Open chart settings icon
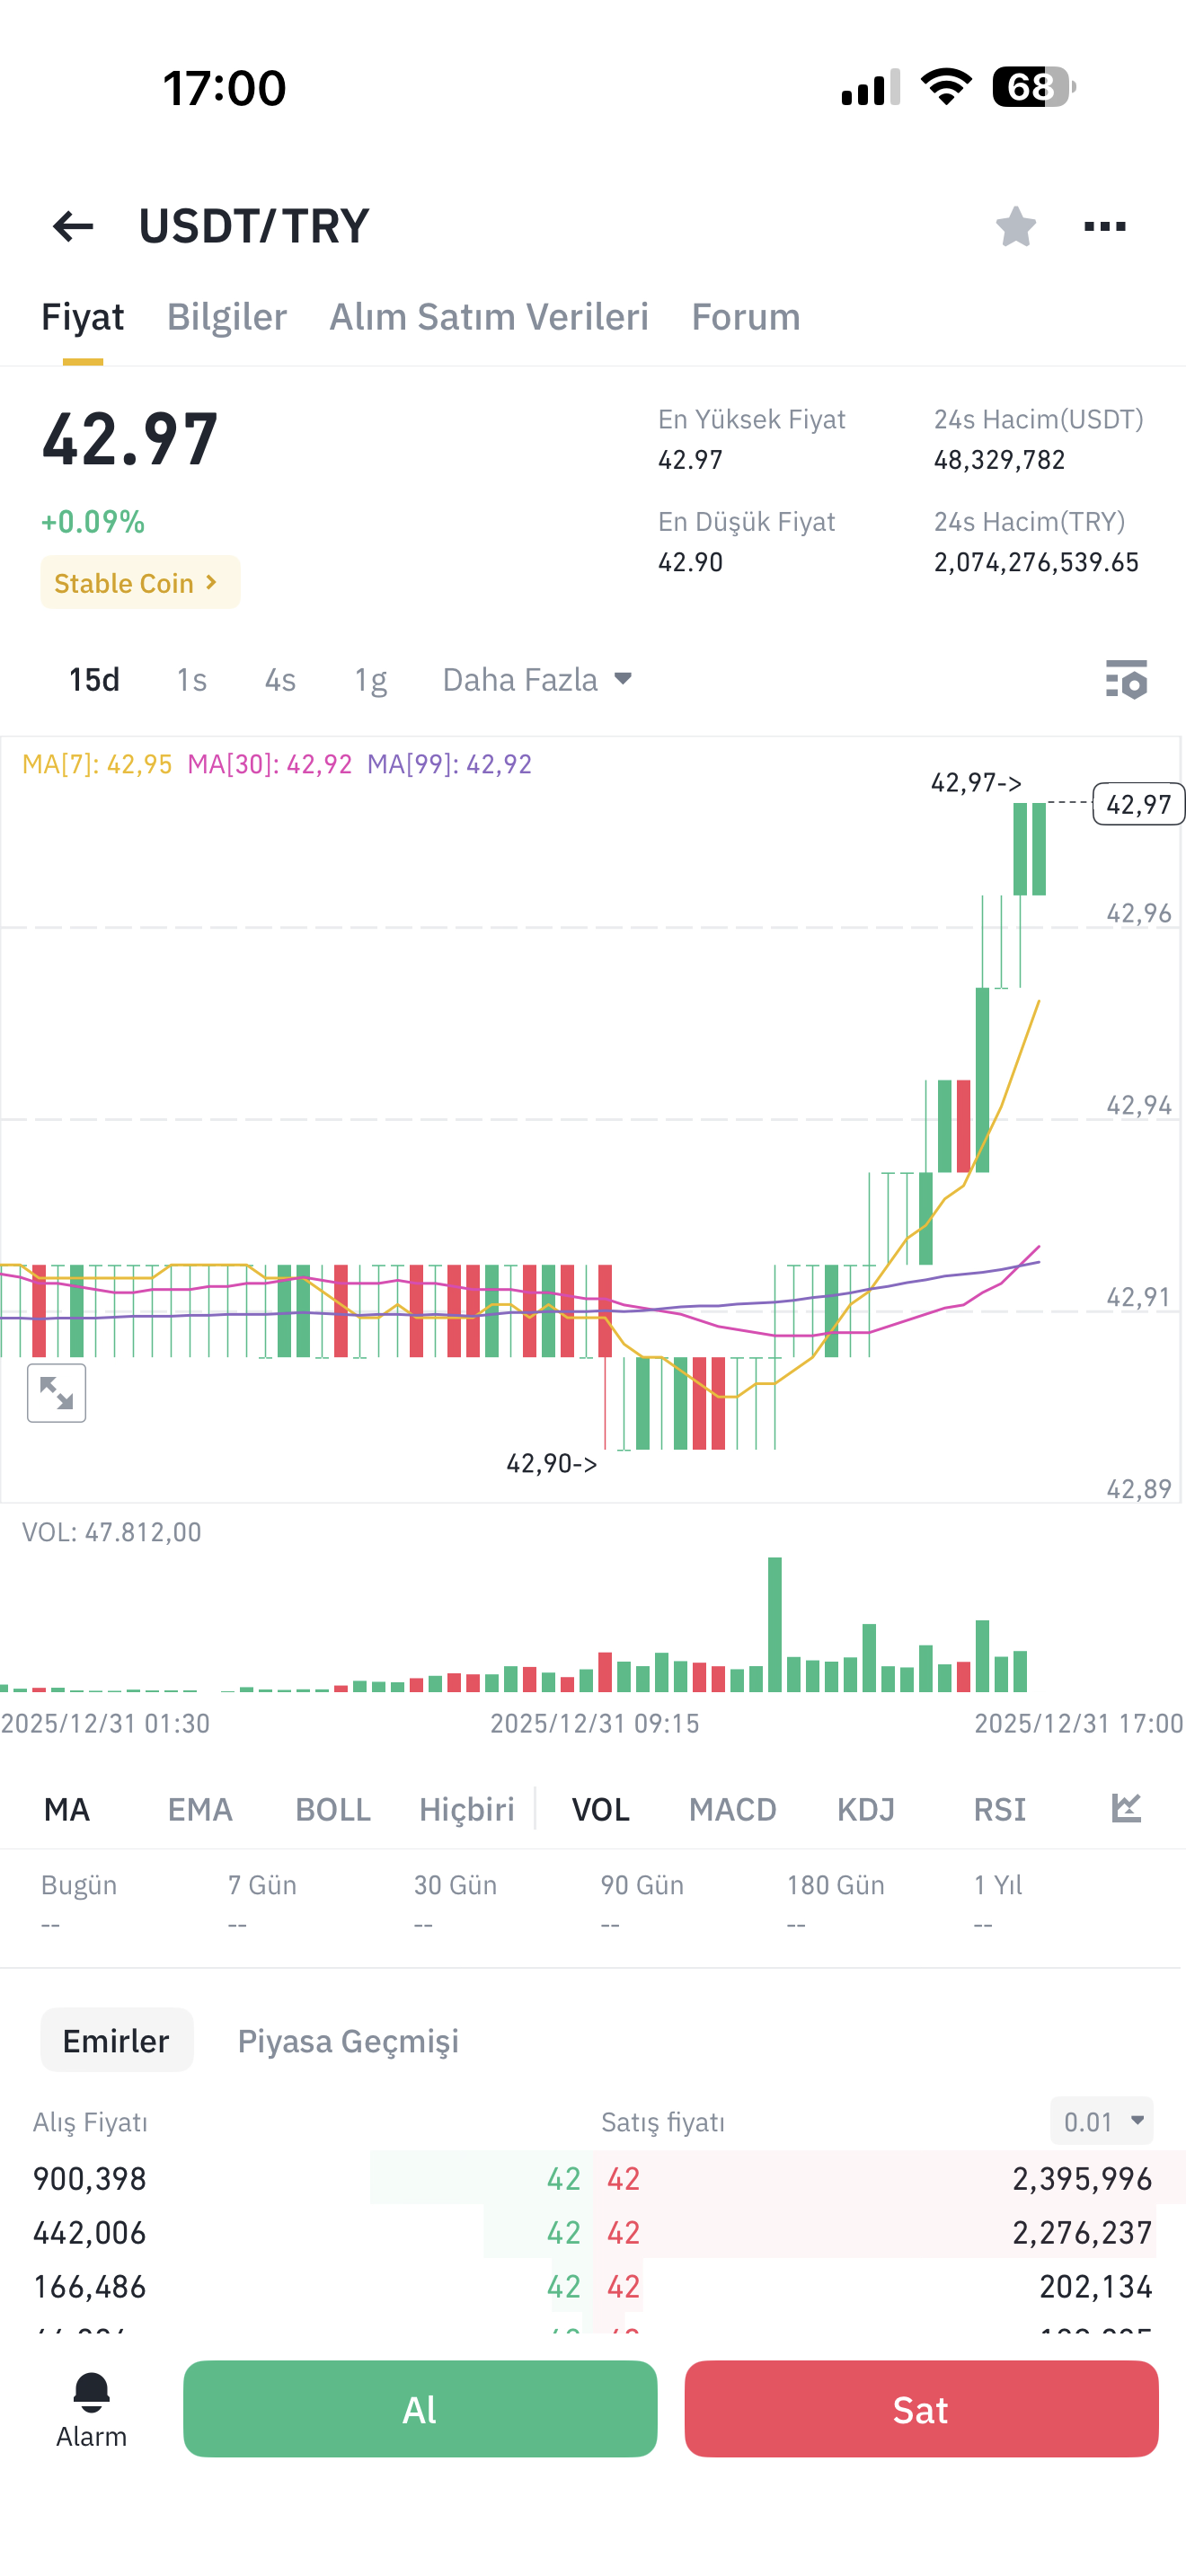The height and width of the screenshot is (2576, 1186). tap(1126, 680)
